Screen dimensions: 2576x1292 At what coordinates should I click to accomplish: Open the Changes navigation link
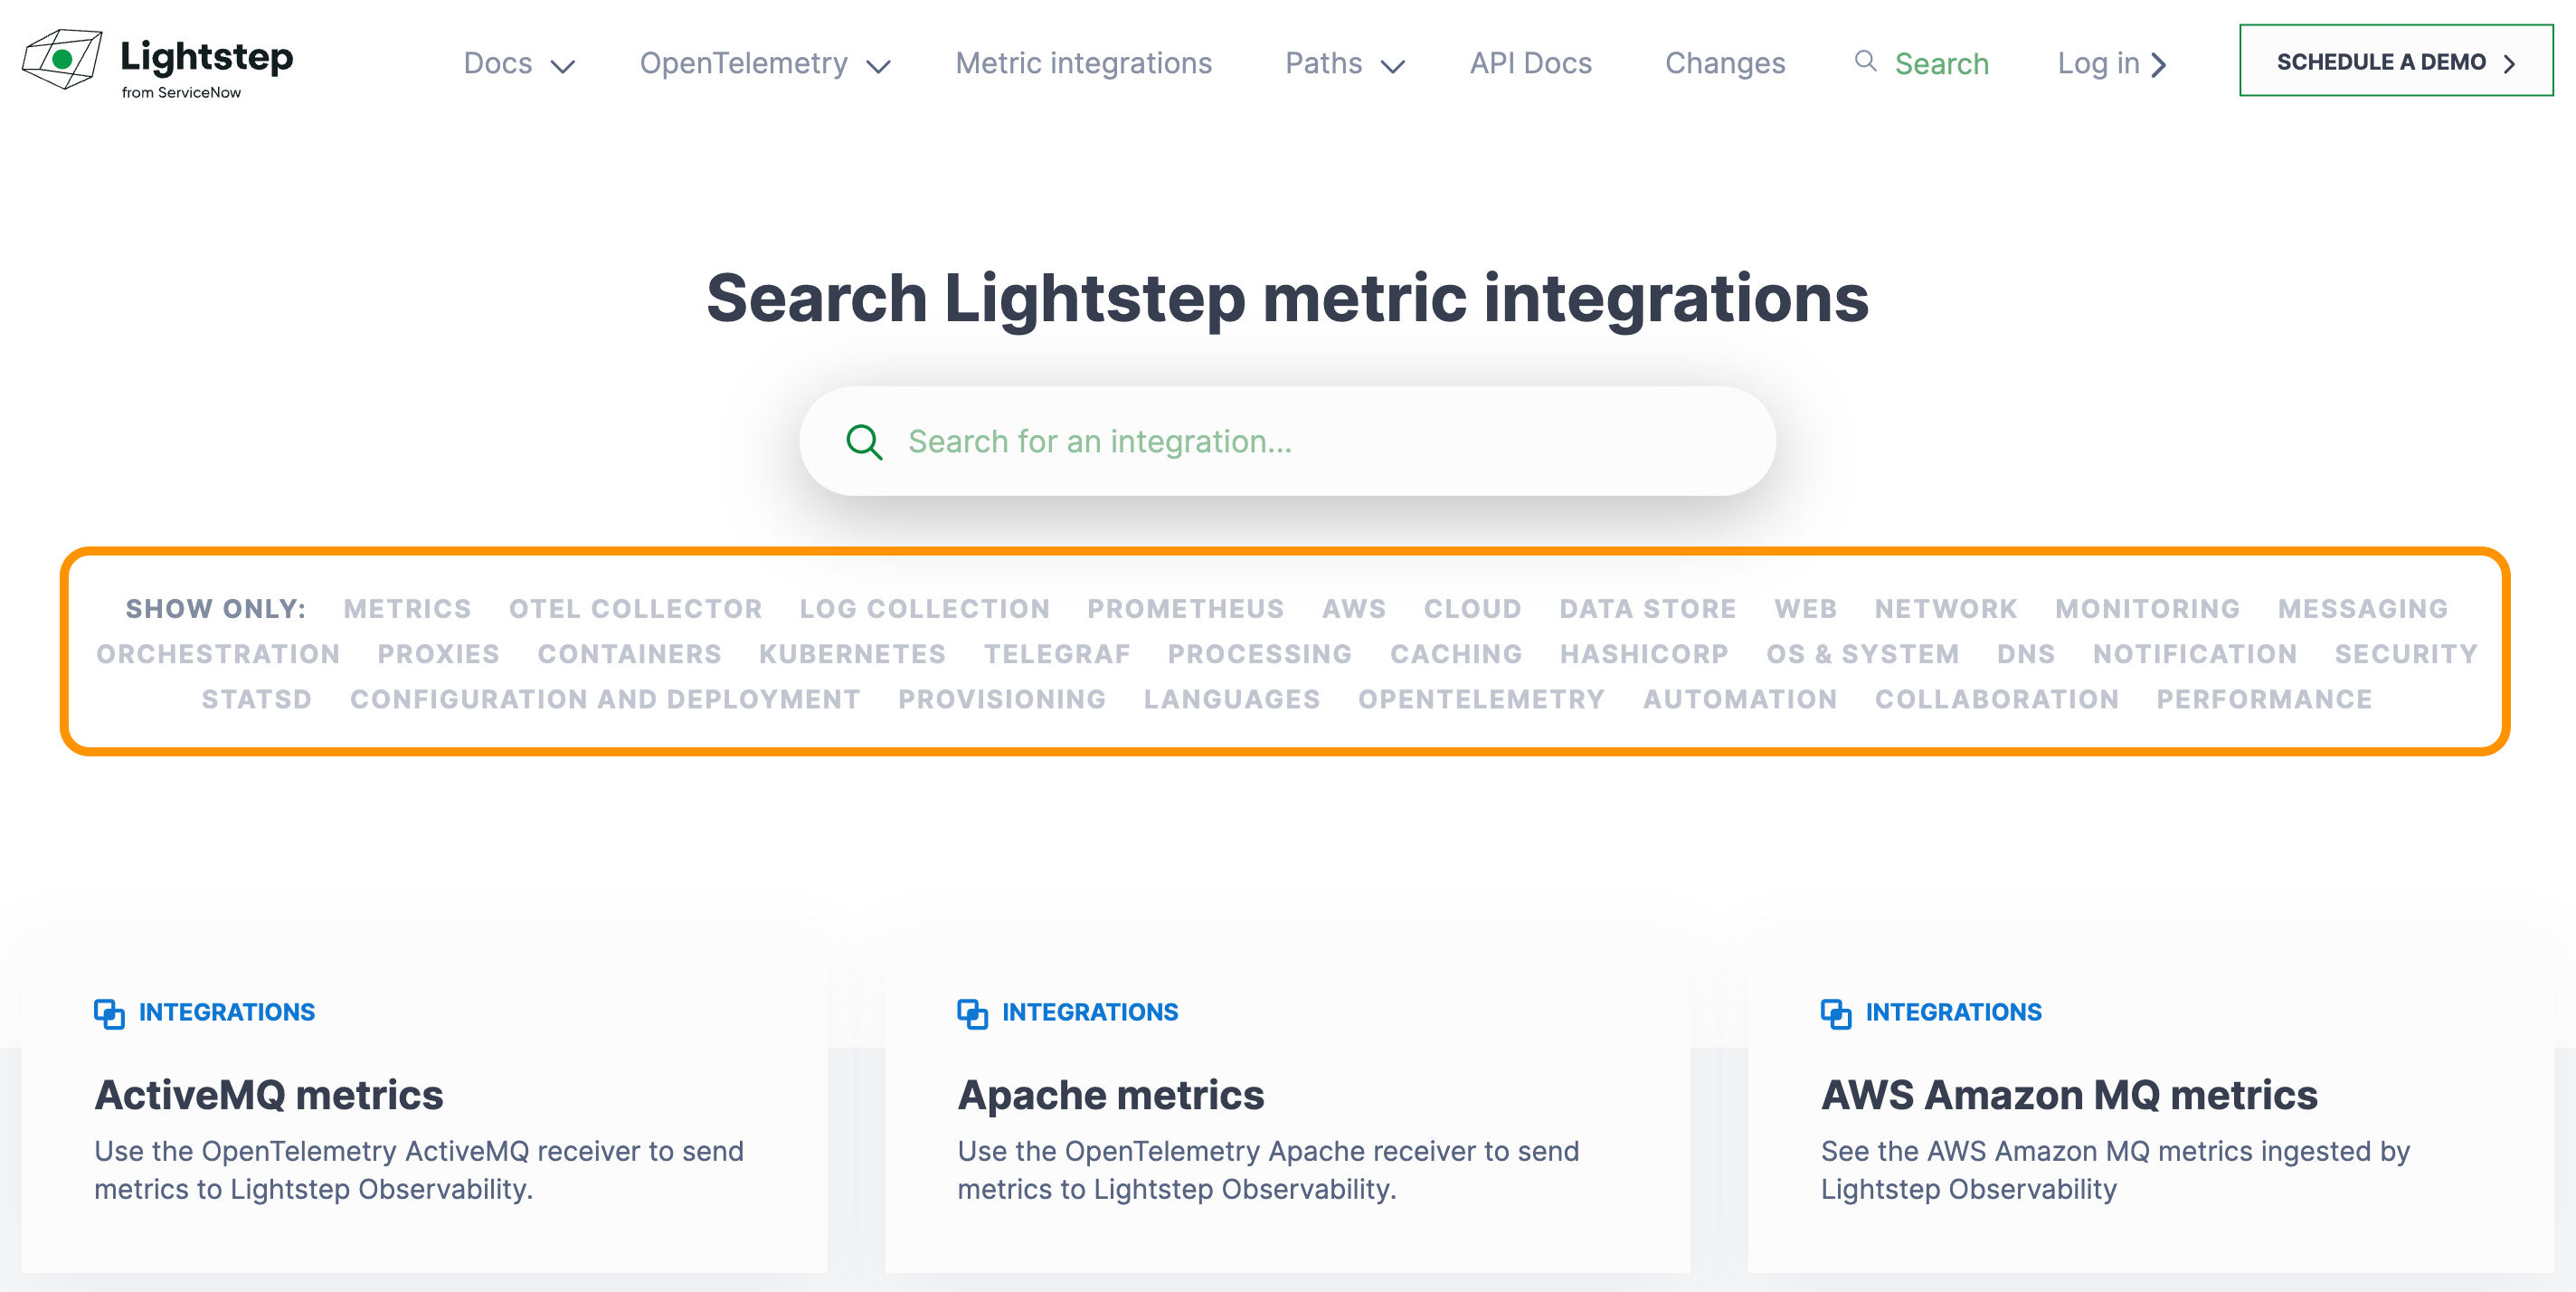[1724, 63]
